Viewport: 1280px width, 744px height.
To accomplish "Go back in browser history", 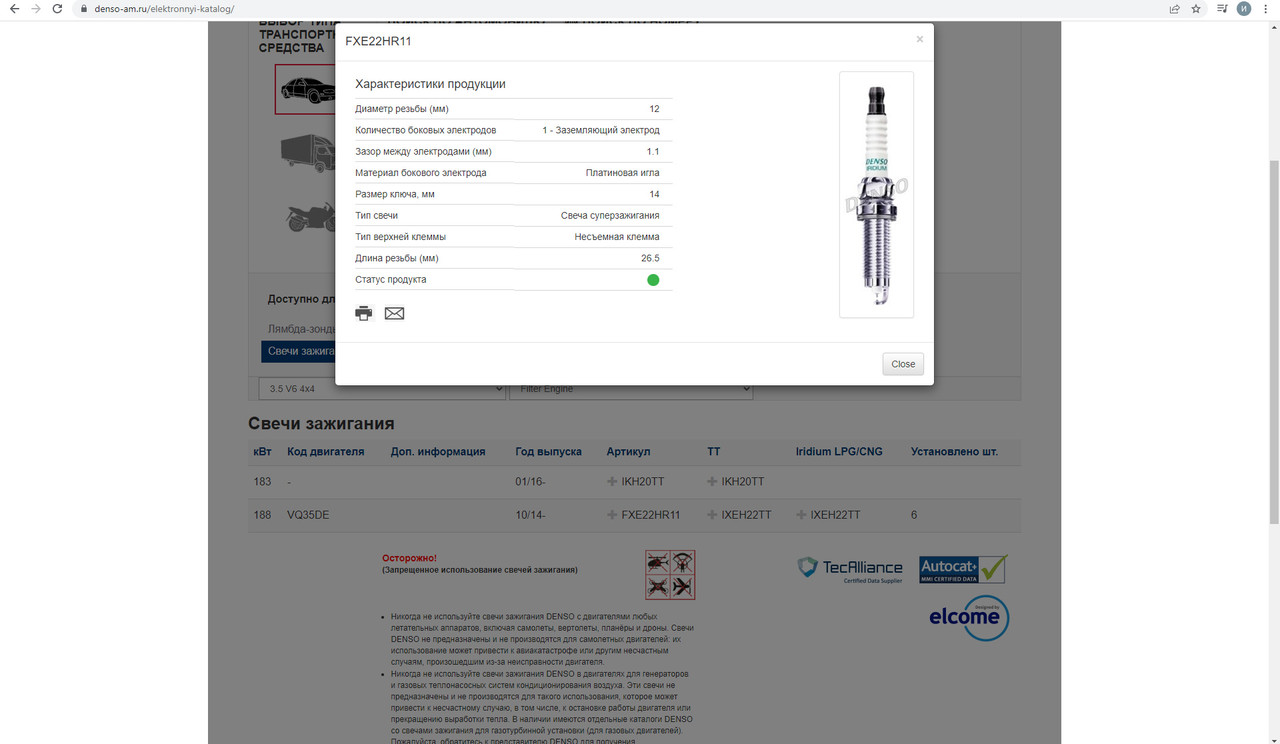I will (14, 8).
